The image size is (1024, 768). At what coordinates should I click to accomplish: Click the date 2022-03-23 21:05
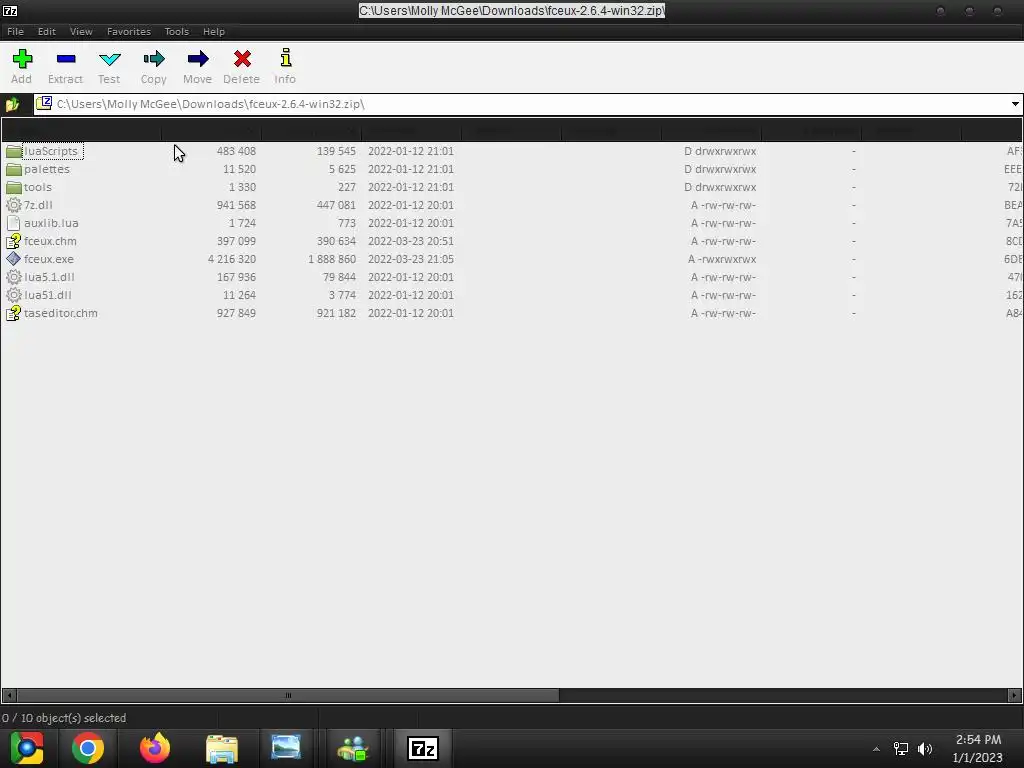pyautogui.click(x=411, y=259)
